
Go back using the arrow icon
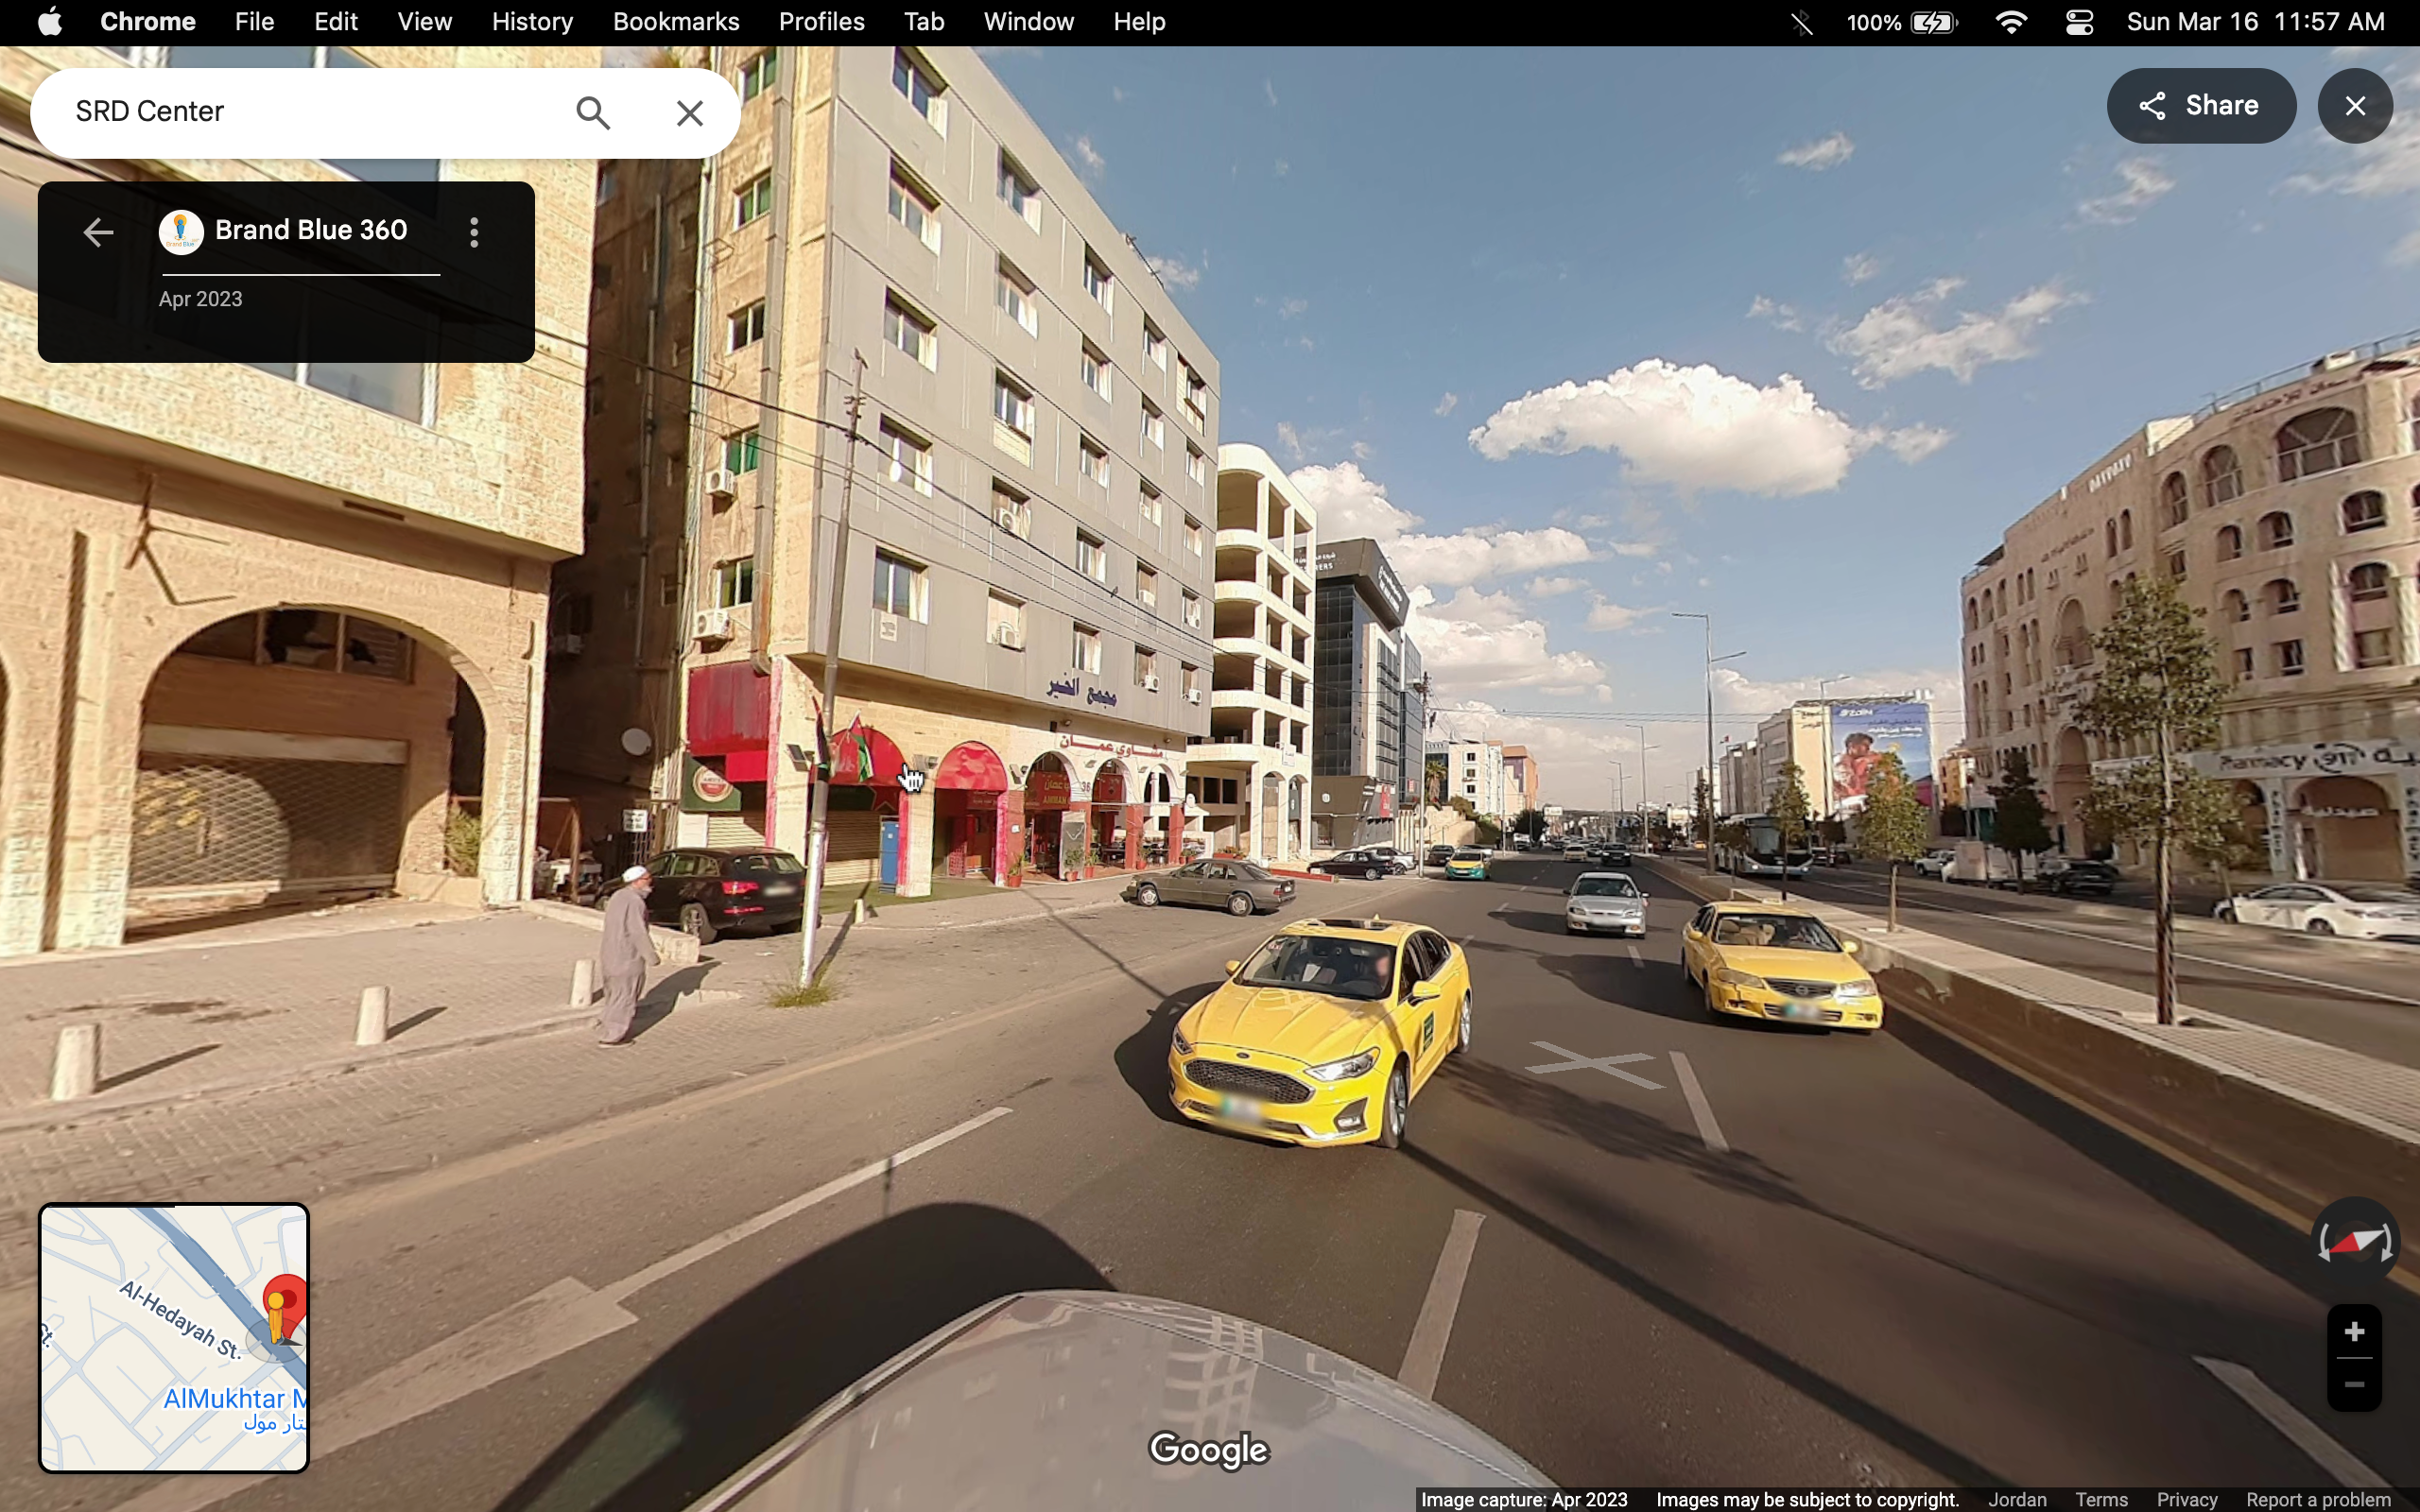pyautogui.click(x=98, y=233)
